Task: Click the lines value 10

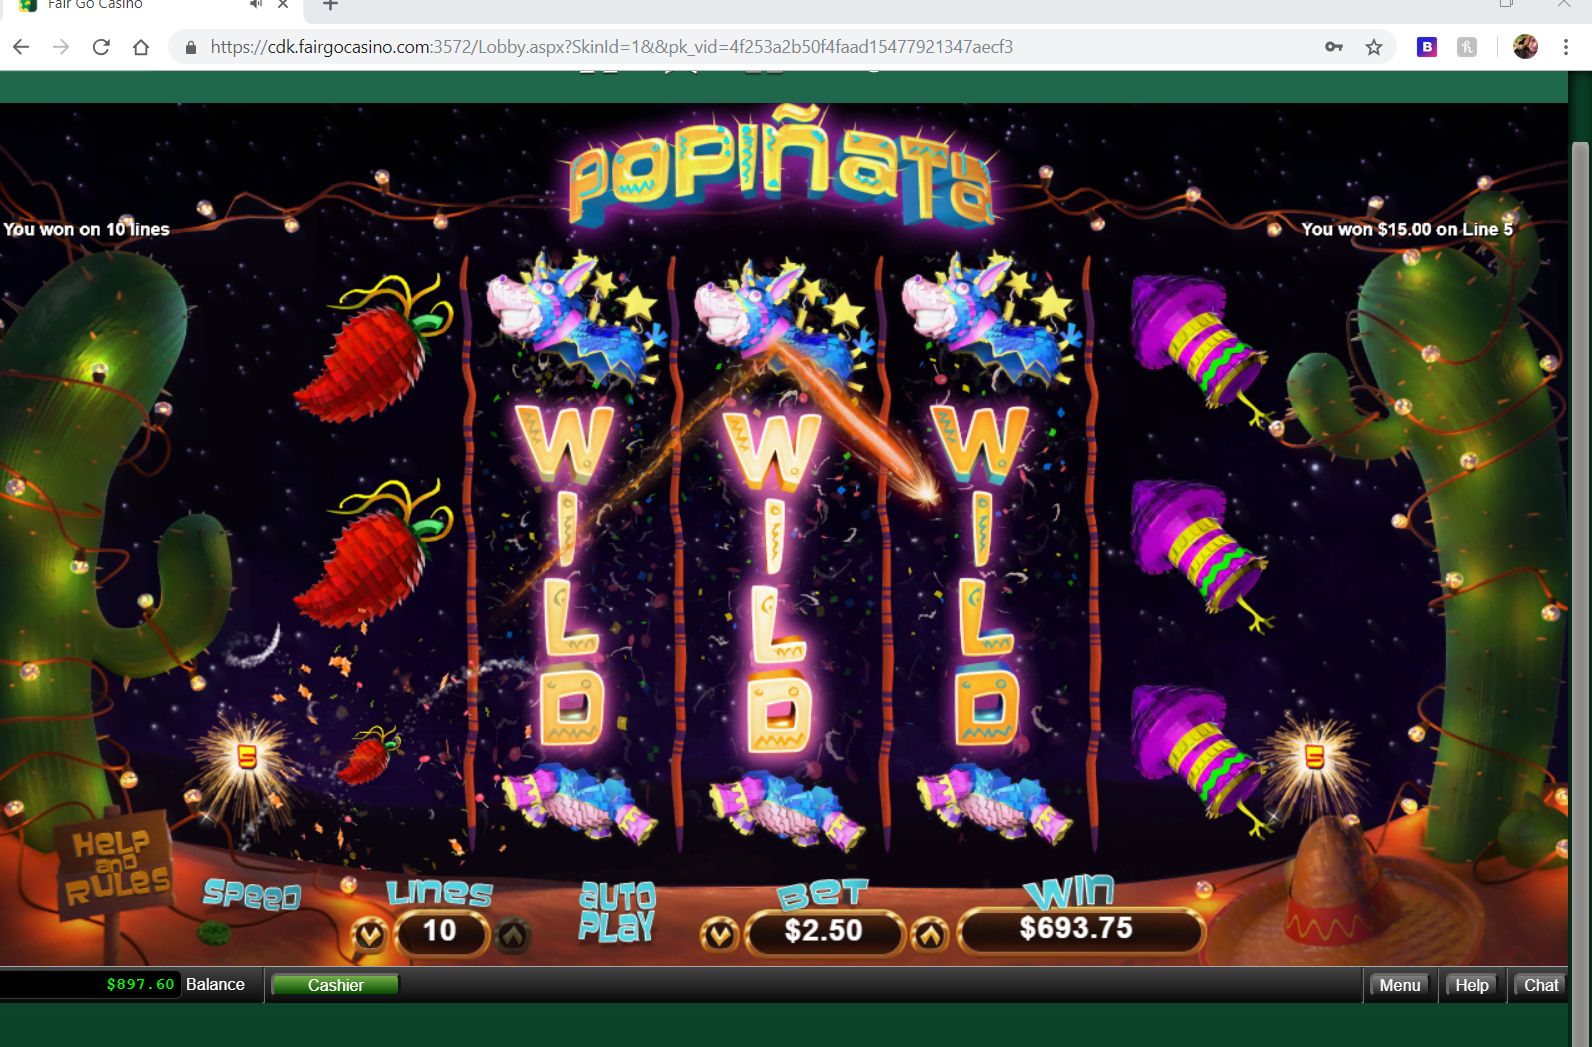Action: pyautogui.click(x=440, y=931)
